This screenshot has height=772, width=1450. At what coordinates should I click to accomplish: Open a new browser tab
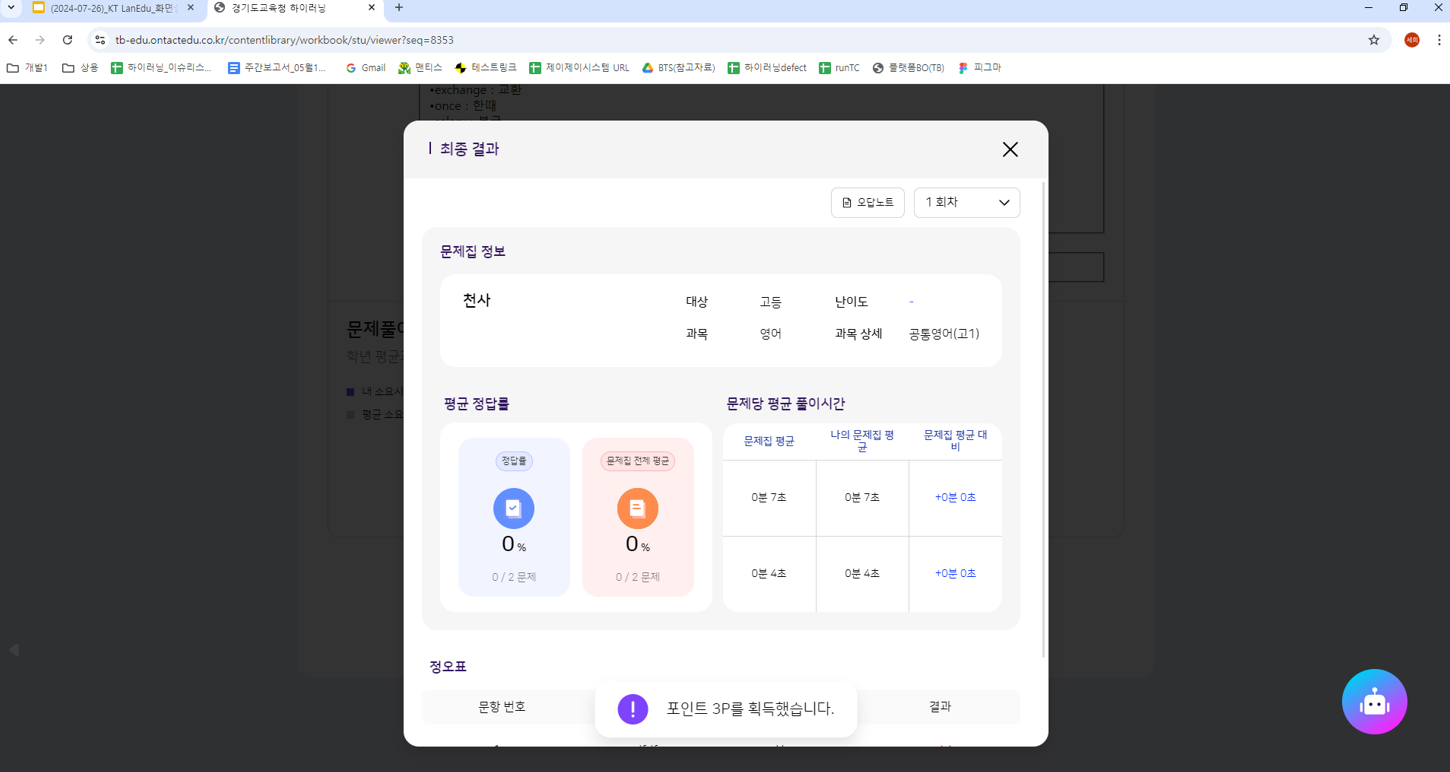[399, 8]
